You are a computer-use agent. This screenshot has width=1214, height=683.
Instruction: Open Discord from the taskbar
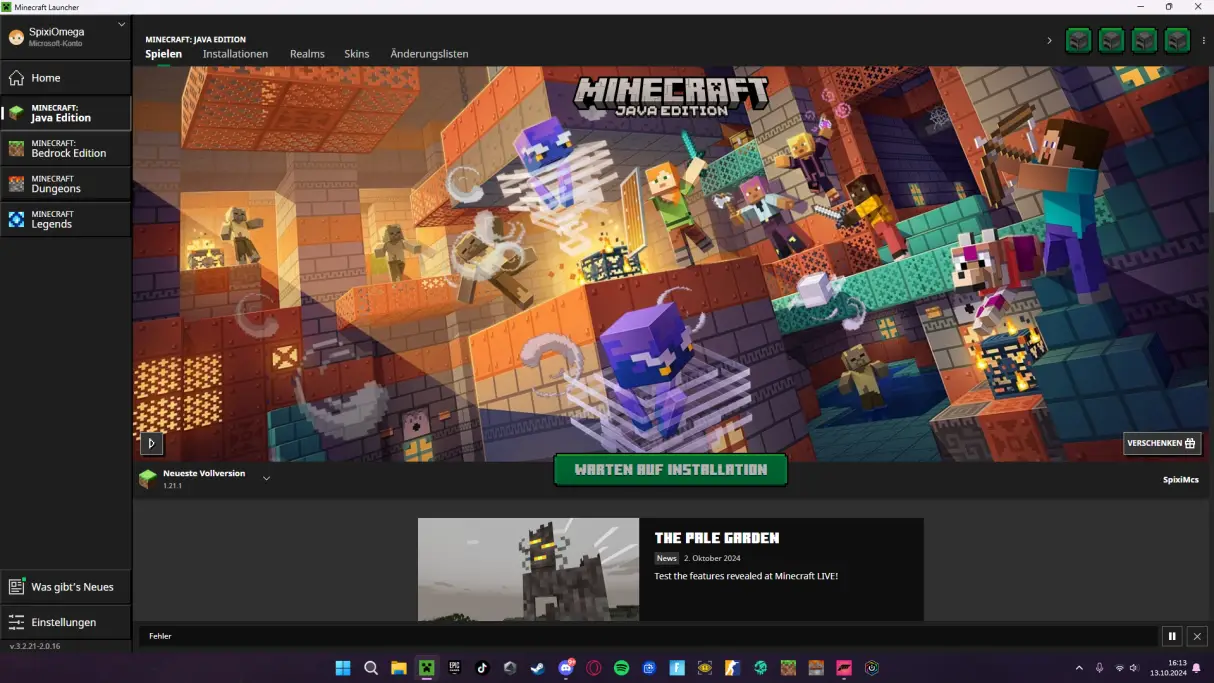click(x=566, y=668)
